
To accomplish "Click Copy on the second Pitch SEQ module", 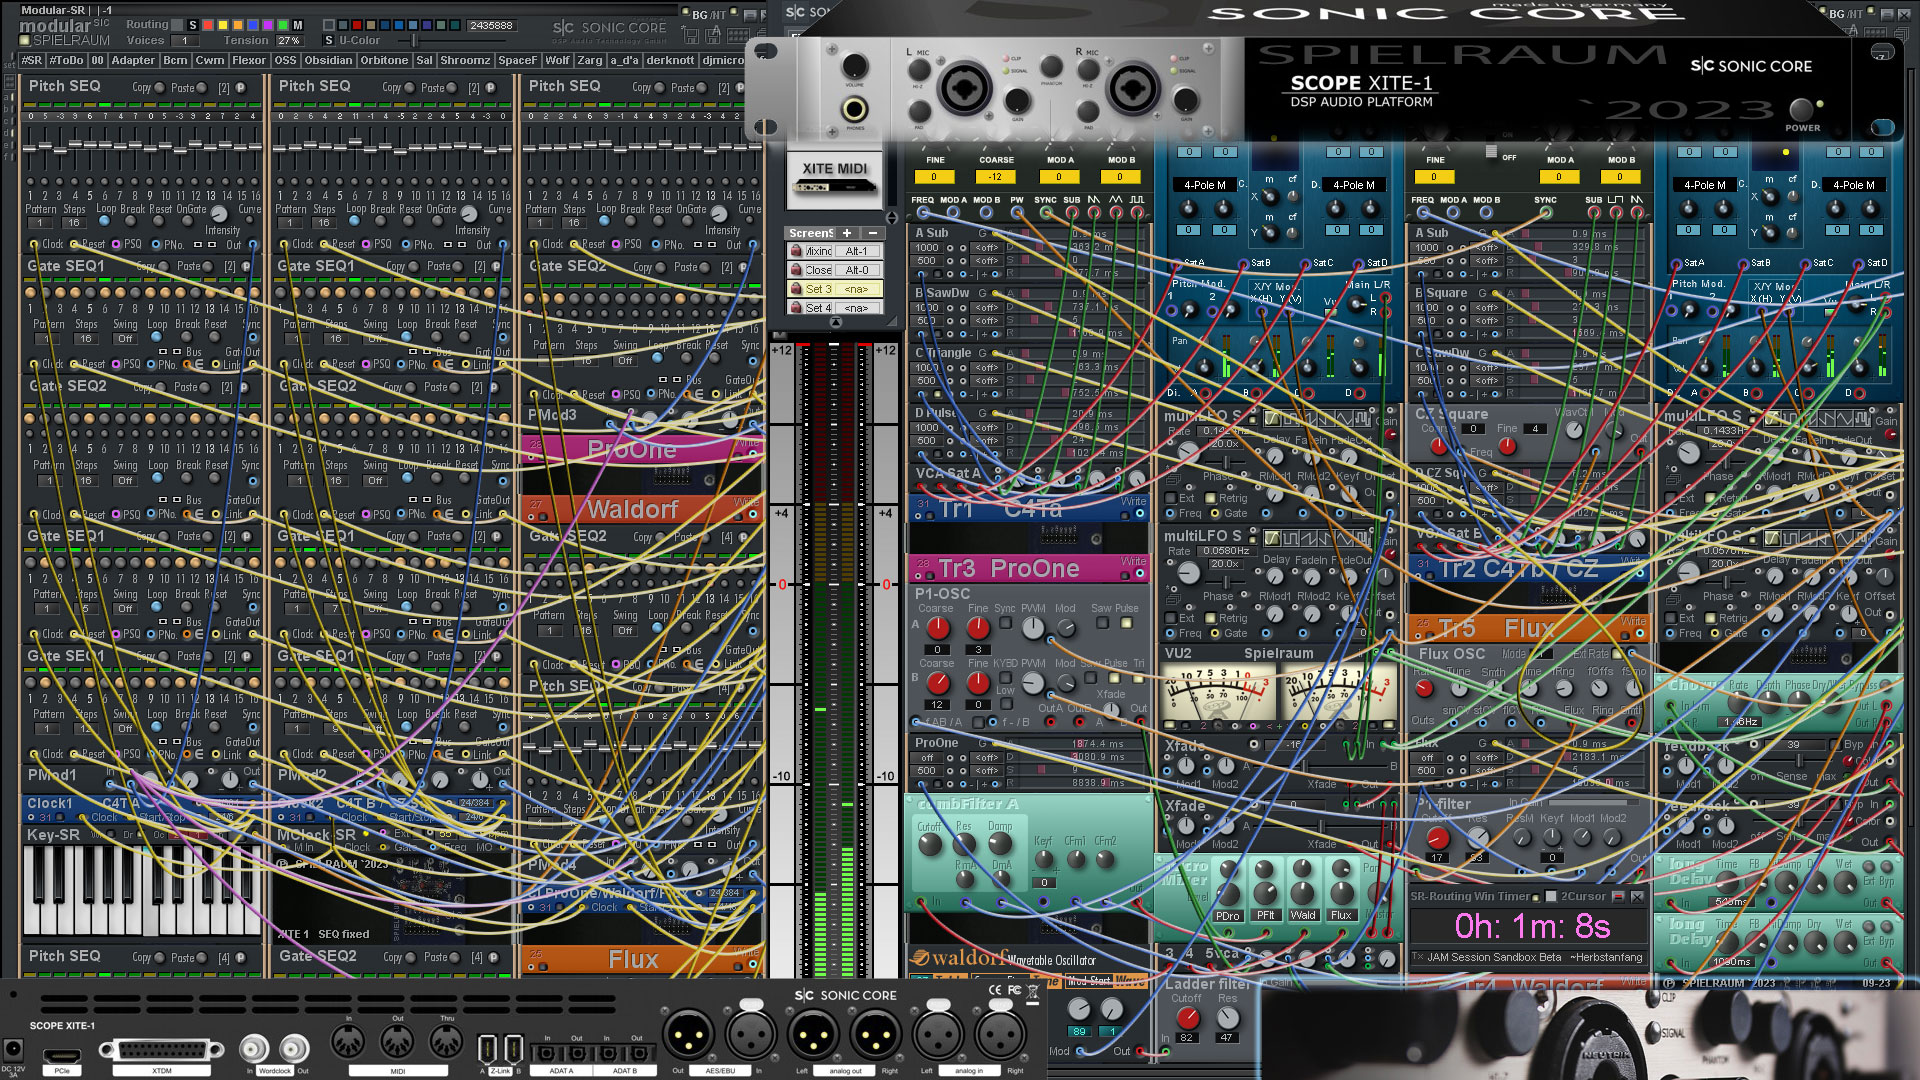I will pos(410,88).
